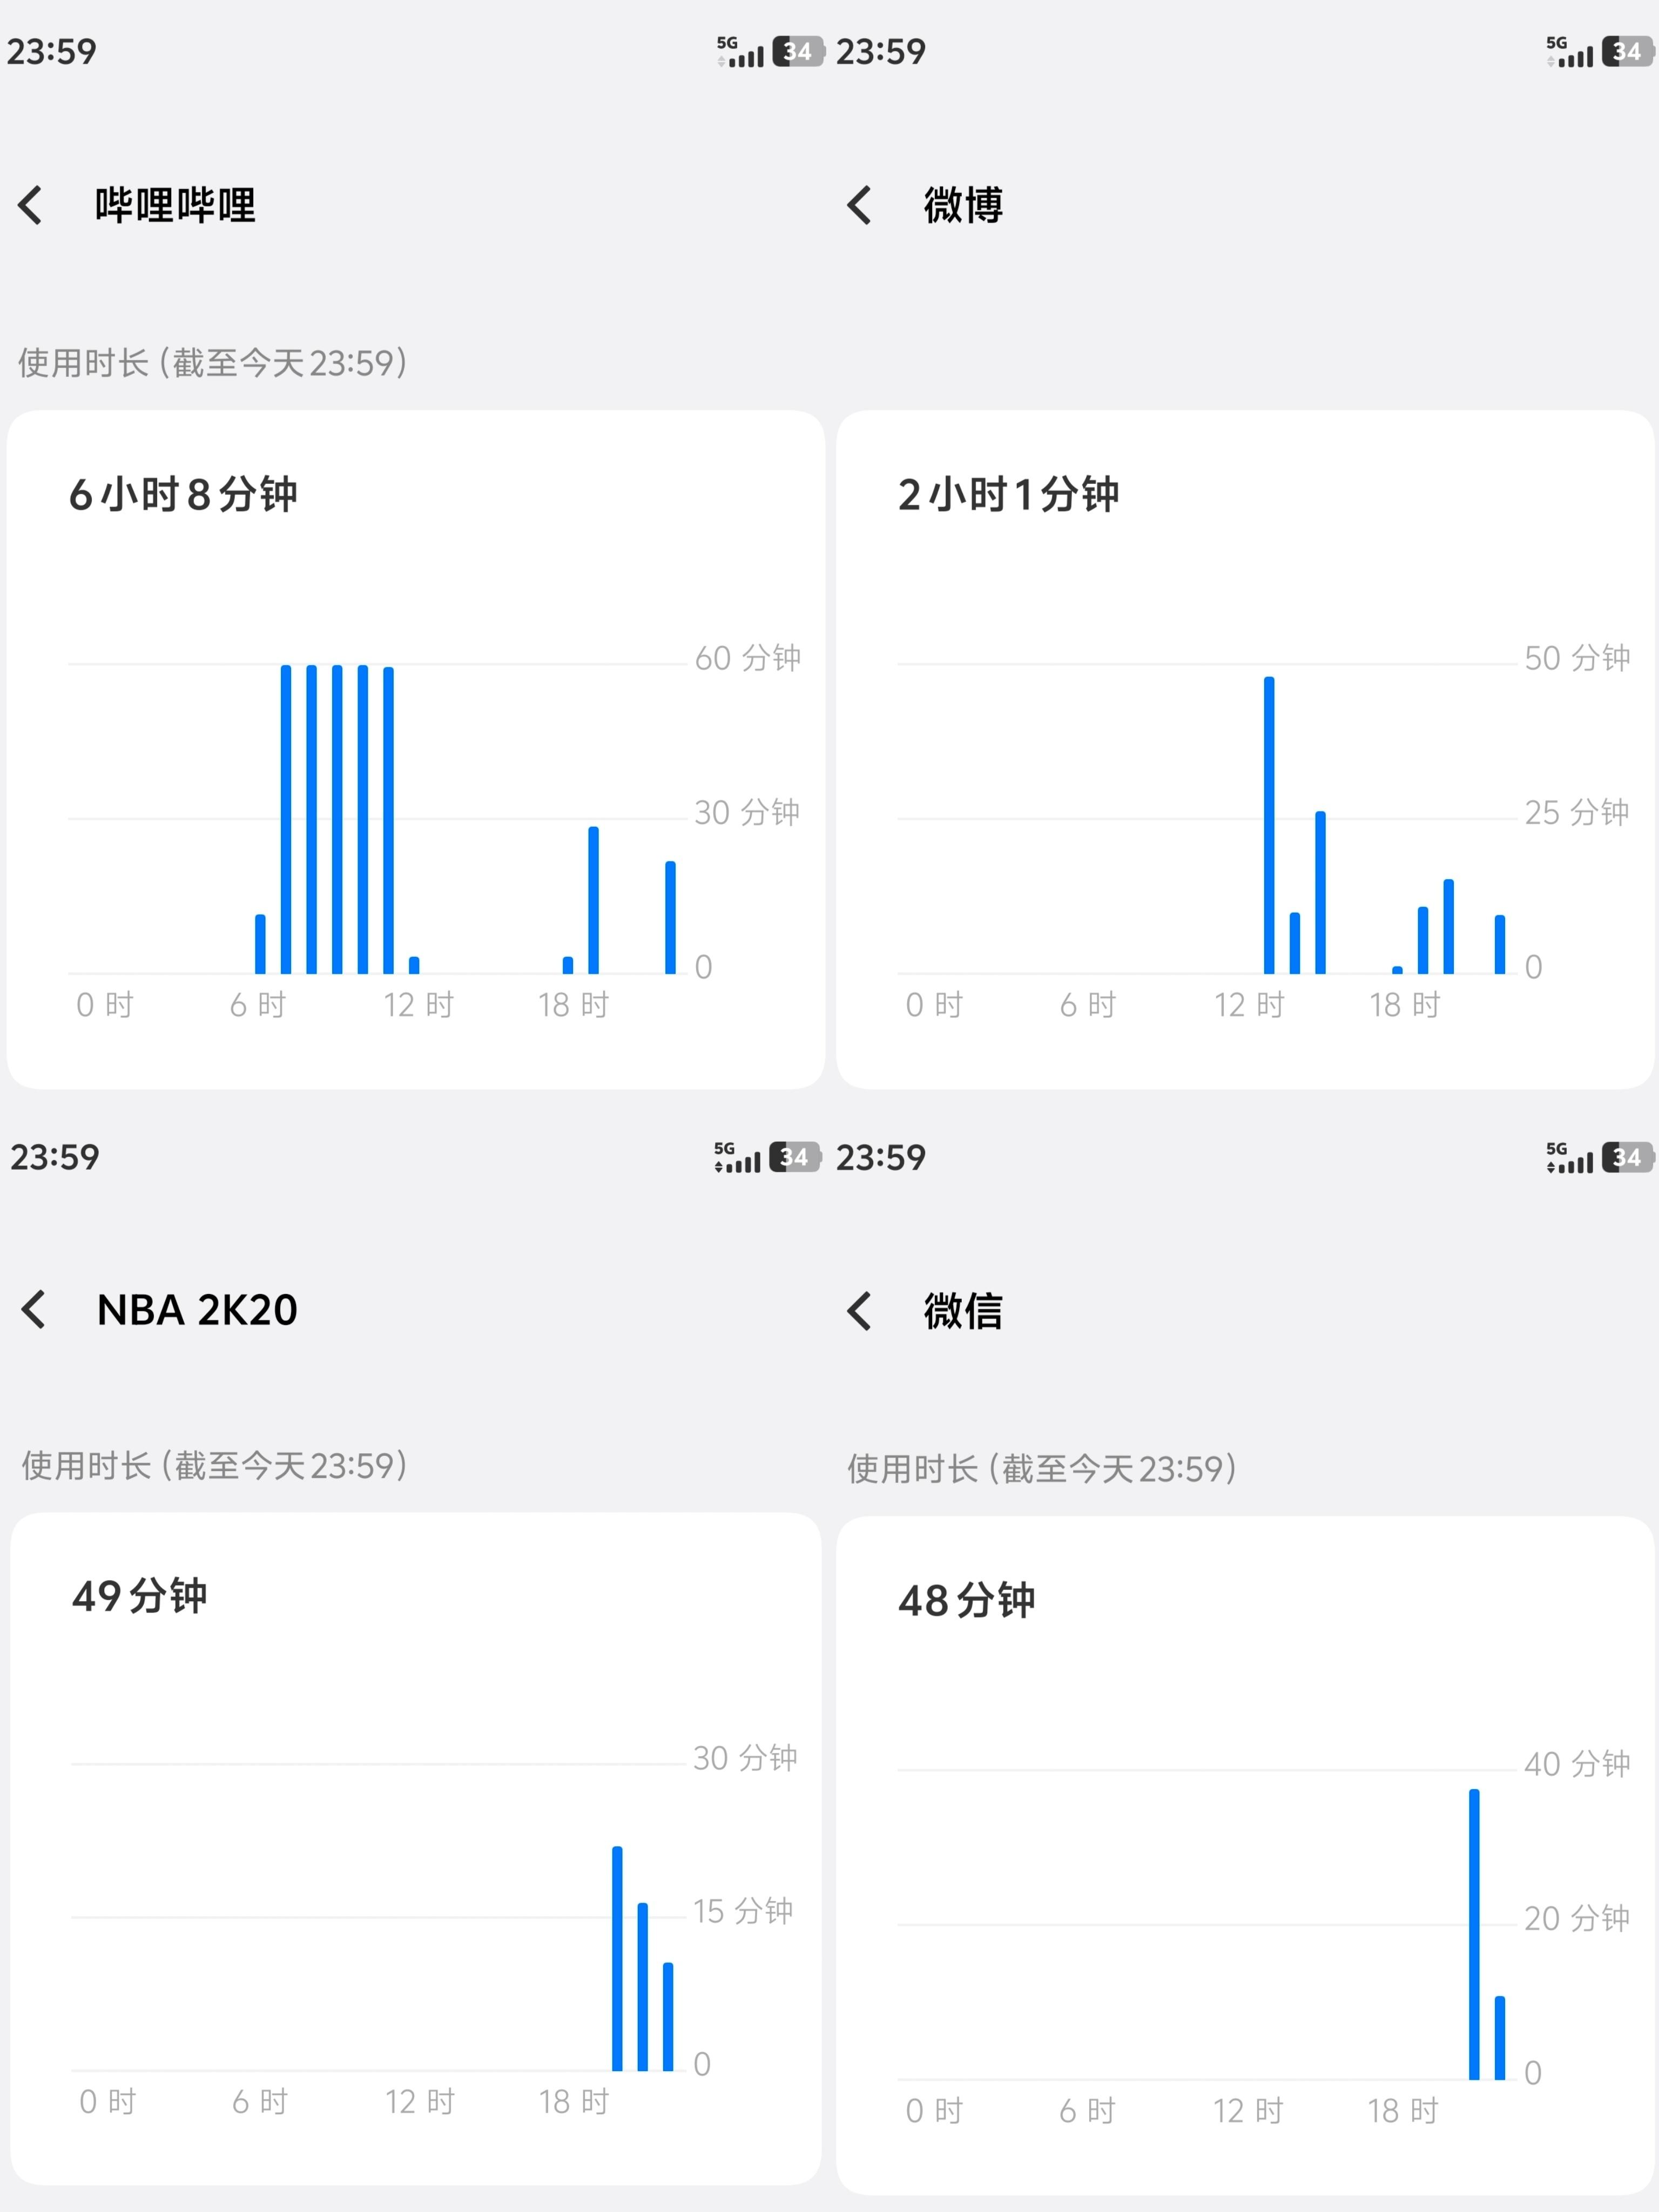Tap the first 60-minute bar in 哔哩哔哩 chart
Viewport: 1659px width, 2212px height.
pos(286,819)
